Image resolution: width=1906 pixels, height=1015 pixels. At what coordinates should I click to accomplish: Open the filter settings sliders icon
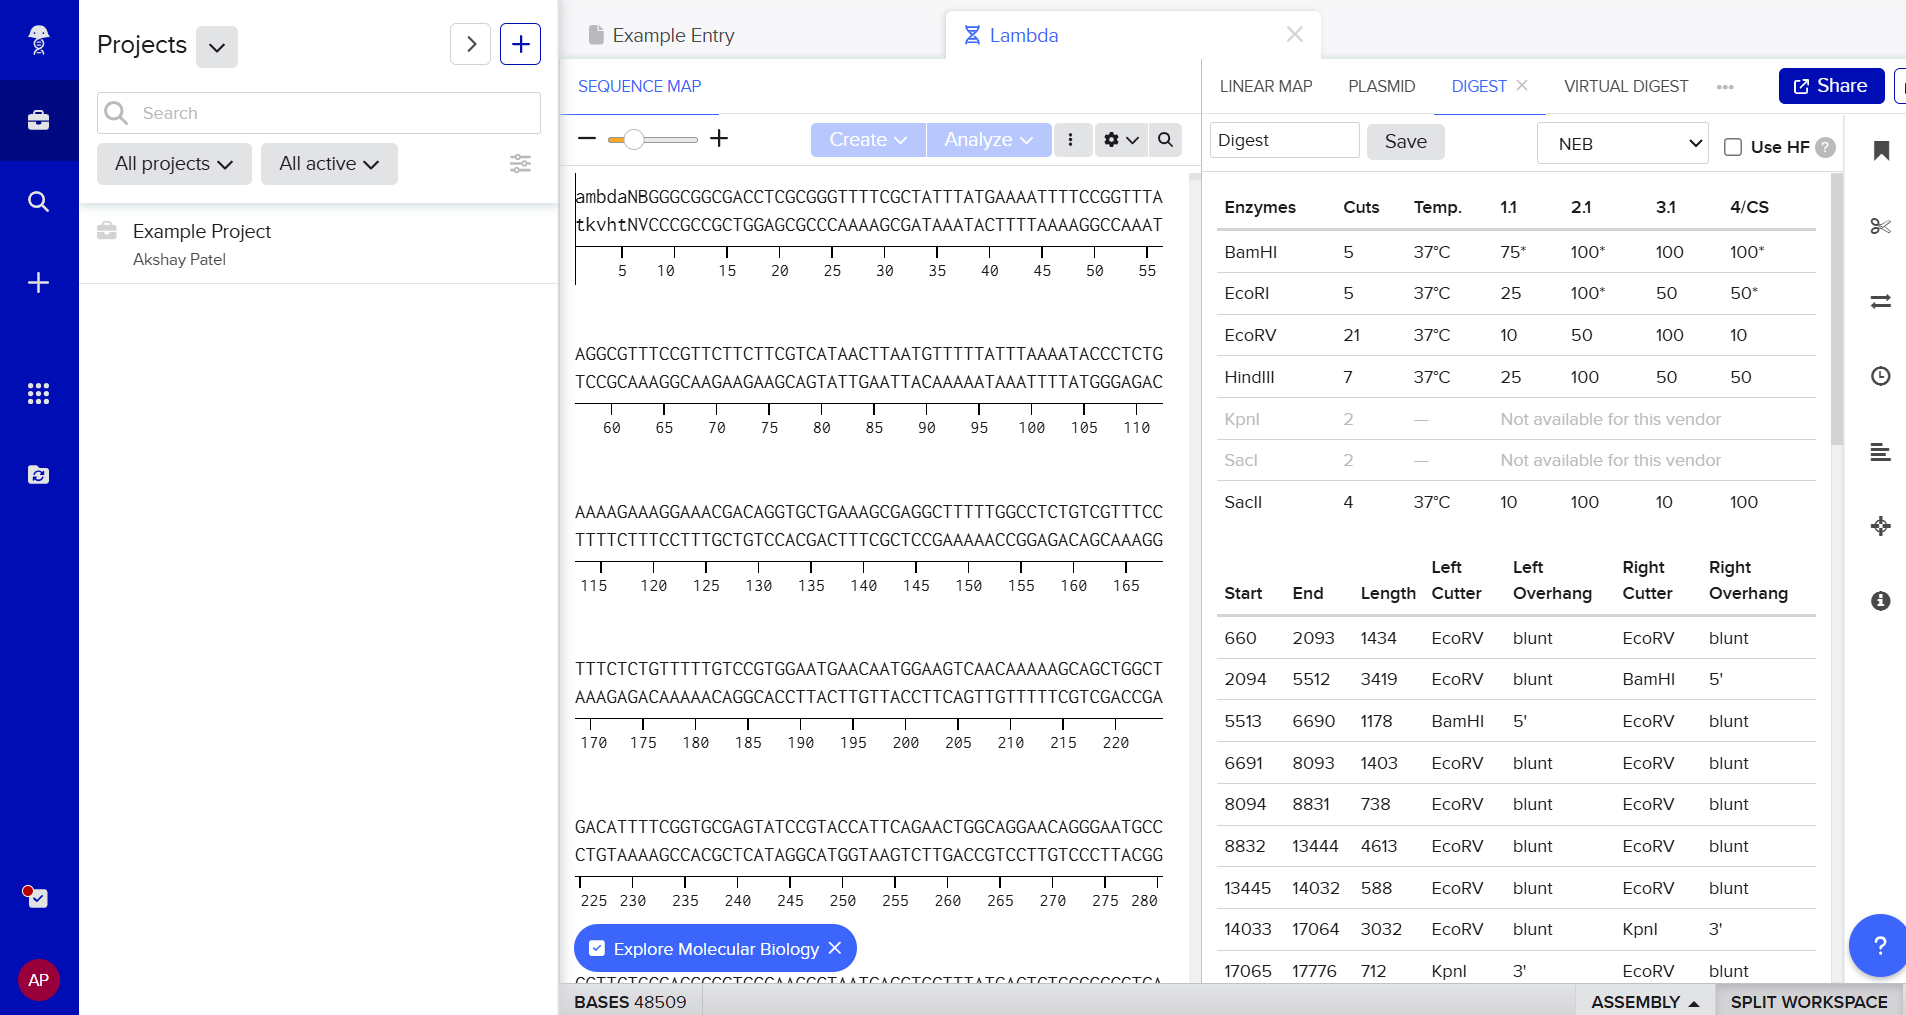click(520, 164)
